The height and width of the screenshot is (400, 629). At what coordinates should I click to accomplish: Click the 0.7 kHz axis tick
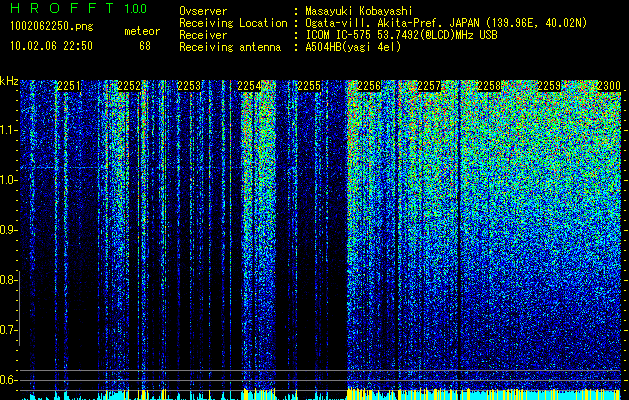pos(9,330)
